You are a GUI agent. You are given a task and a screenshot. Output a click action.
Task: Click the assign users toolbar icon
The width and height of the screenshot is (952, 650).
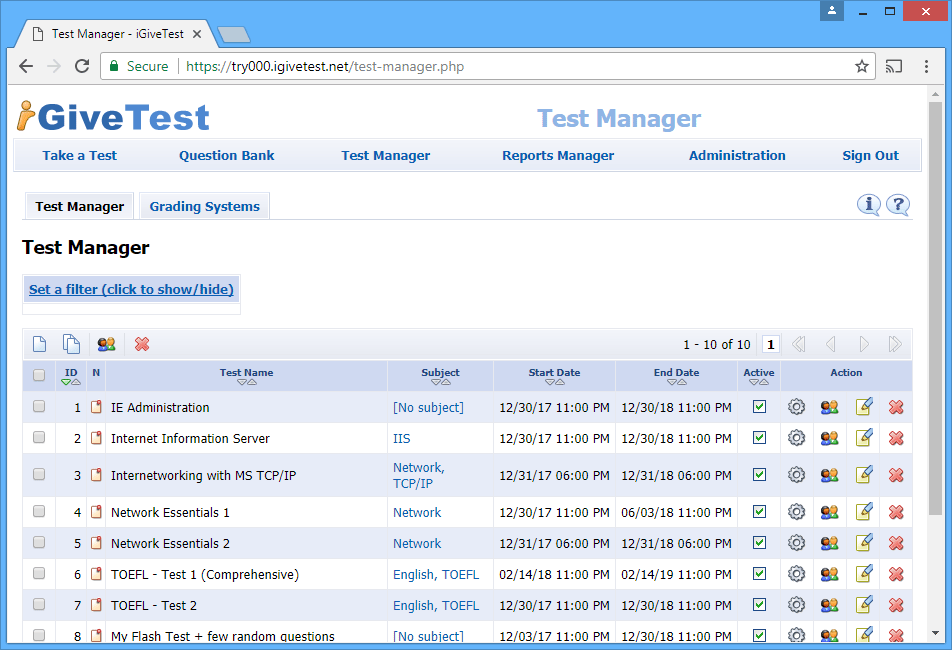pyautogui.click(x=105, y=343)
